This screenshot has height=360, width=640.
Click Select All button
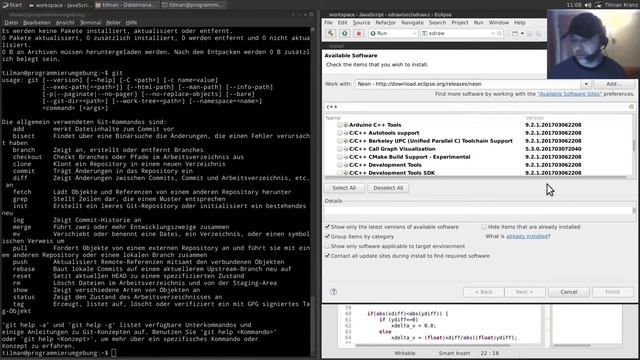coord(344,188)
